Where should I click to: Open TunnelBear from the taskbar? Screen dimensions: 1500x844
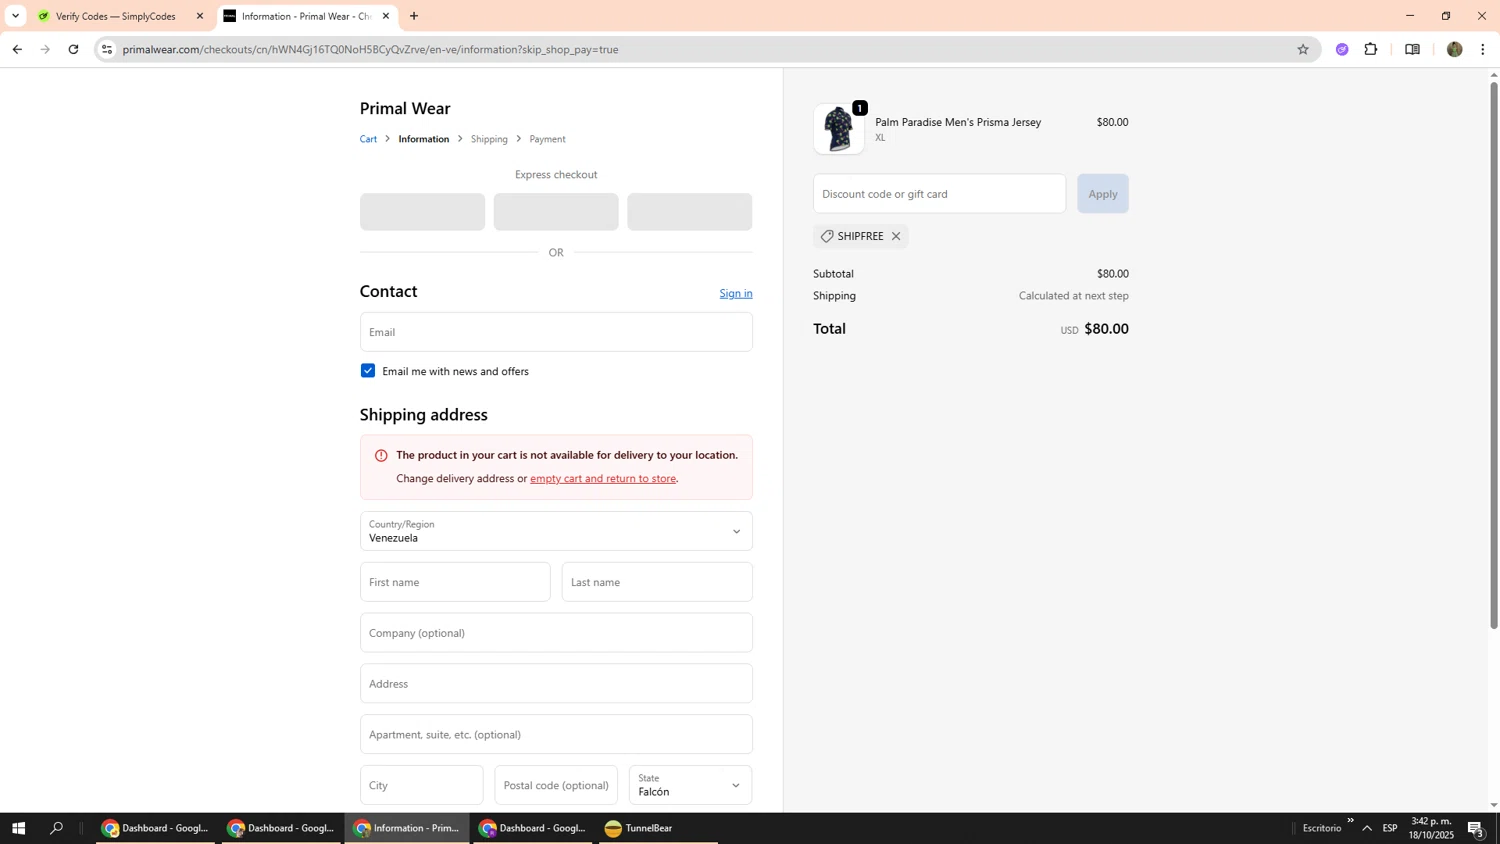(x=658, y=828)
